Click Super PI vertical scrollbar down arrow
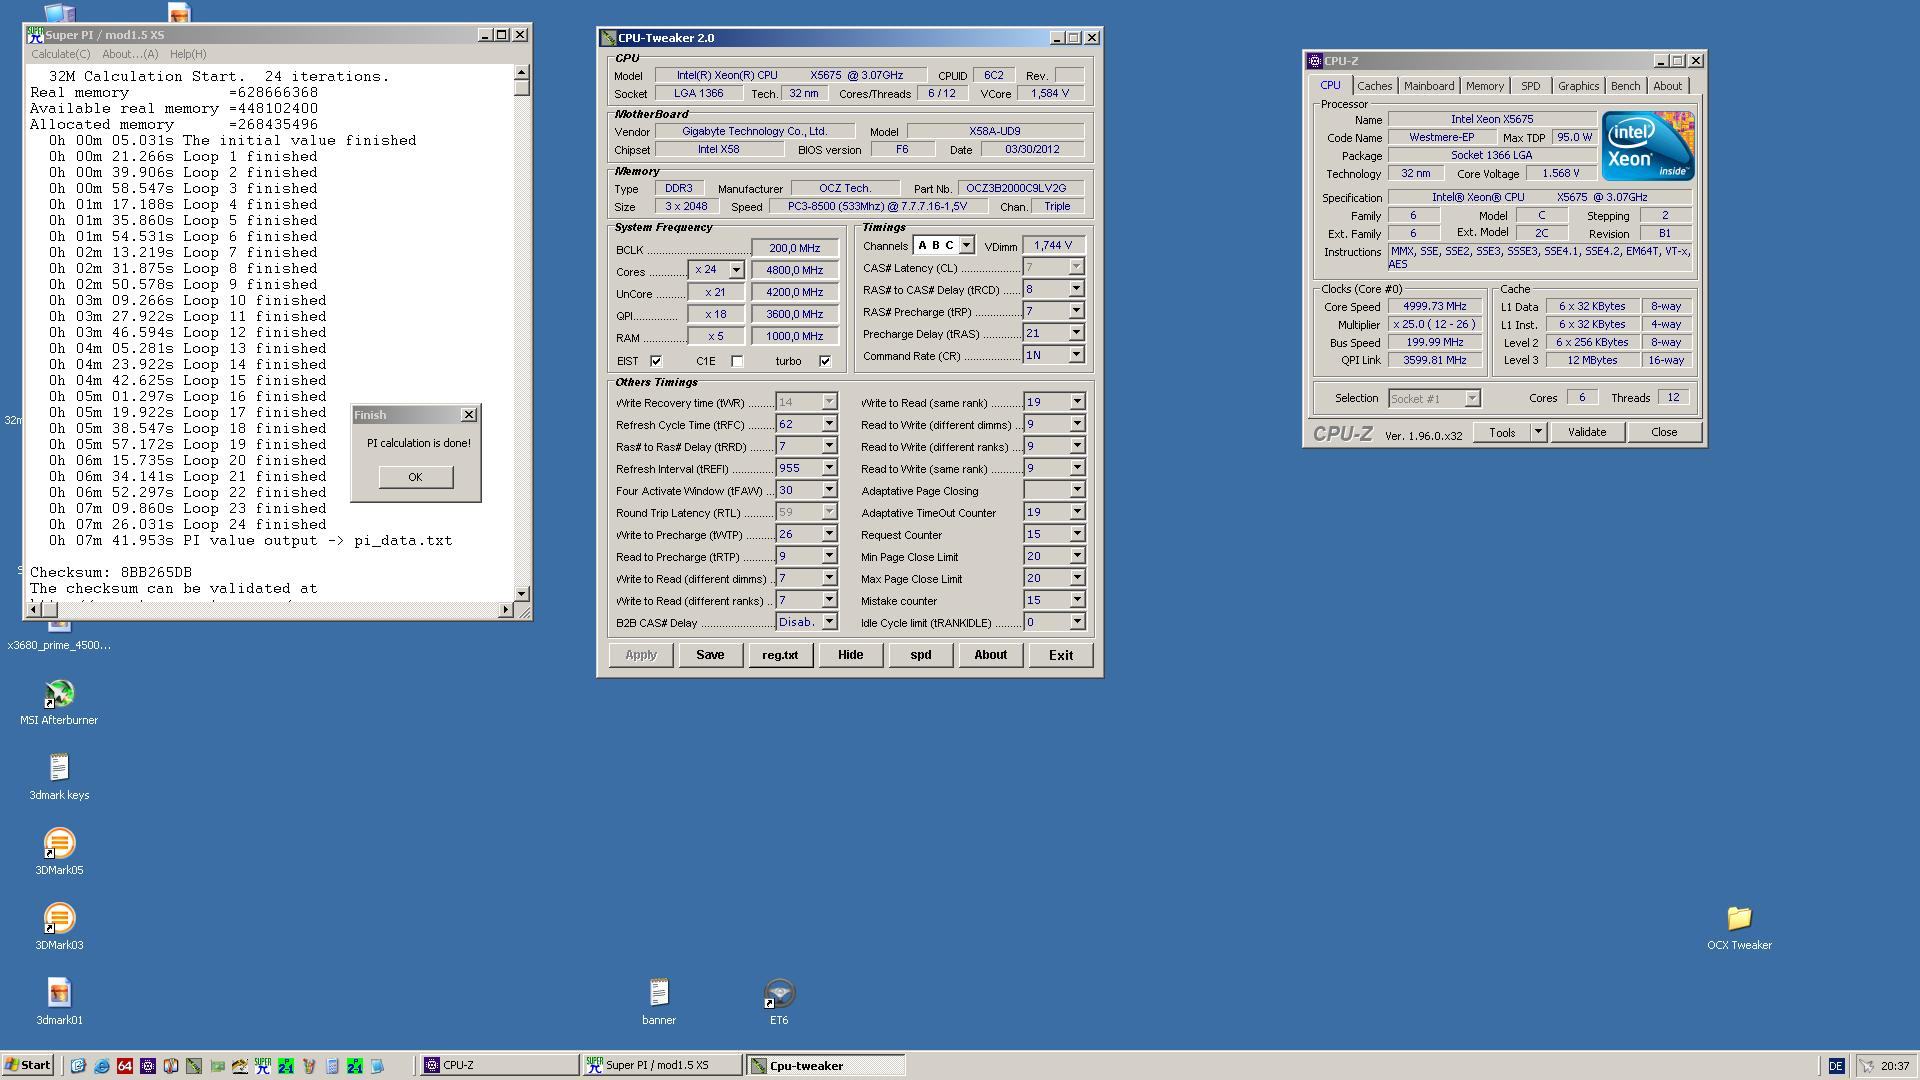 (521, 593)
